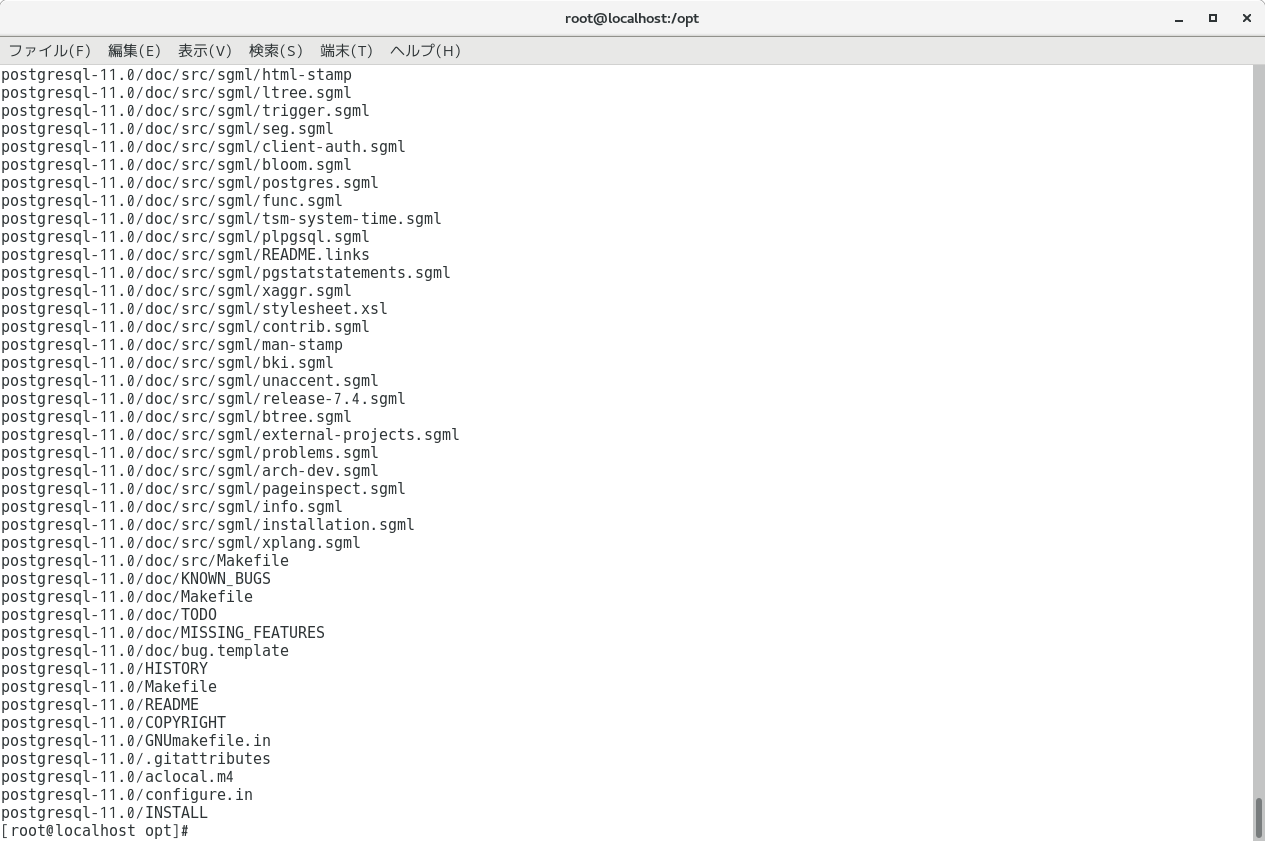Screen dimensions: 1265x841
Task: Click the line ending .gitattributes
Action: [x=136, y=759]
